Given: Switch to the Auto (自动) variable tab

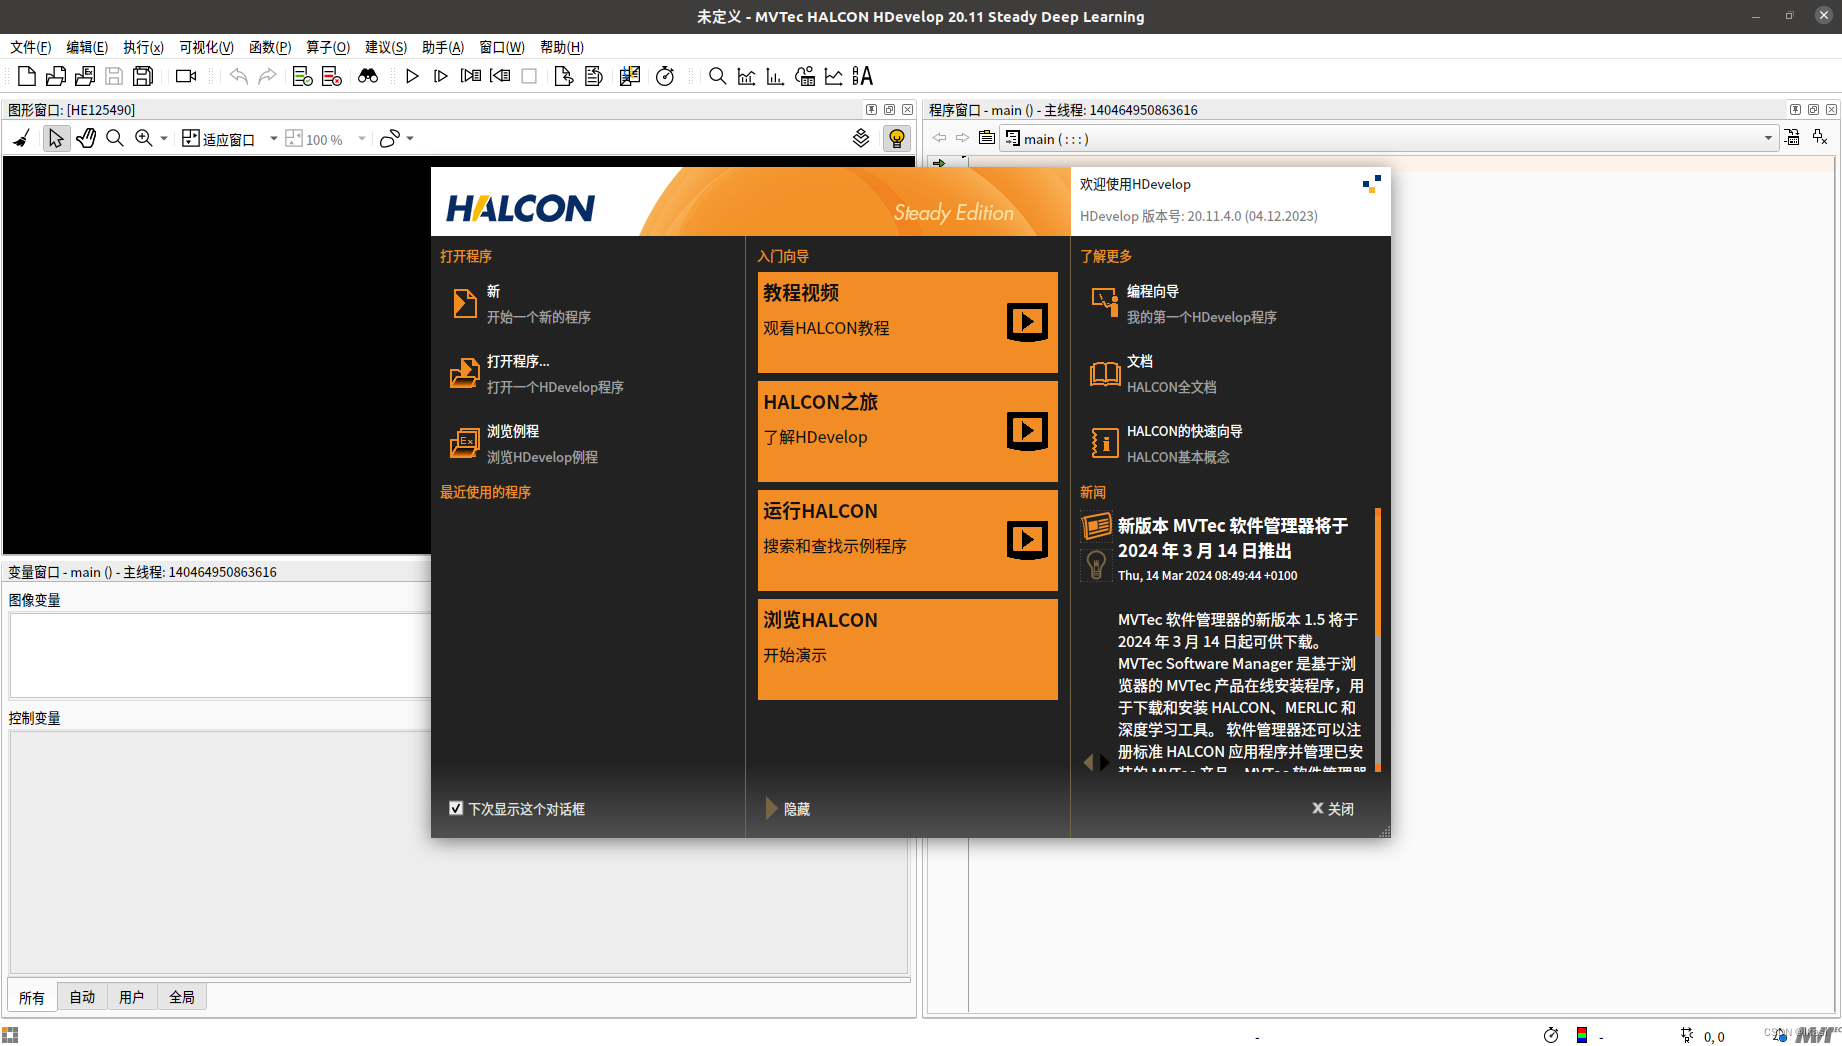Looking at the screenshot, I should (x=82, y=997).
